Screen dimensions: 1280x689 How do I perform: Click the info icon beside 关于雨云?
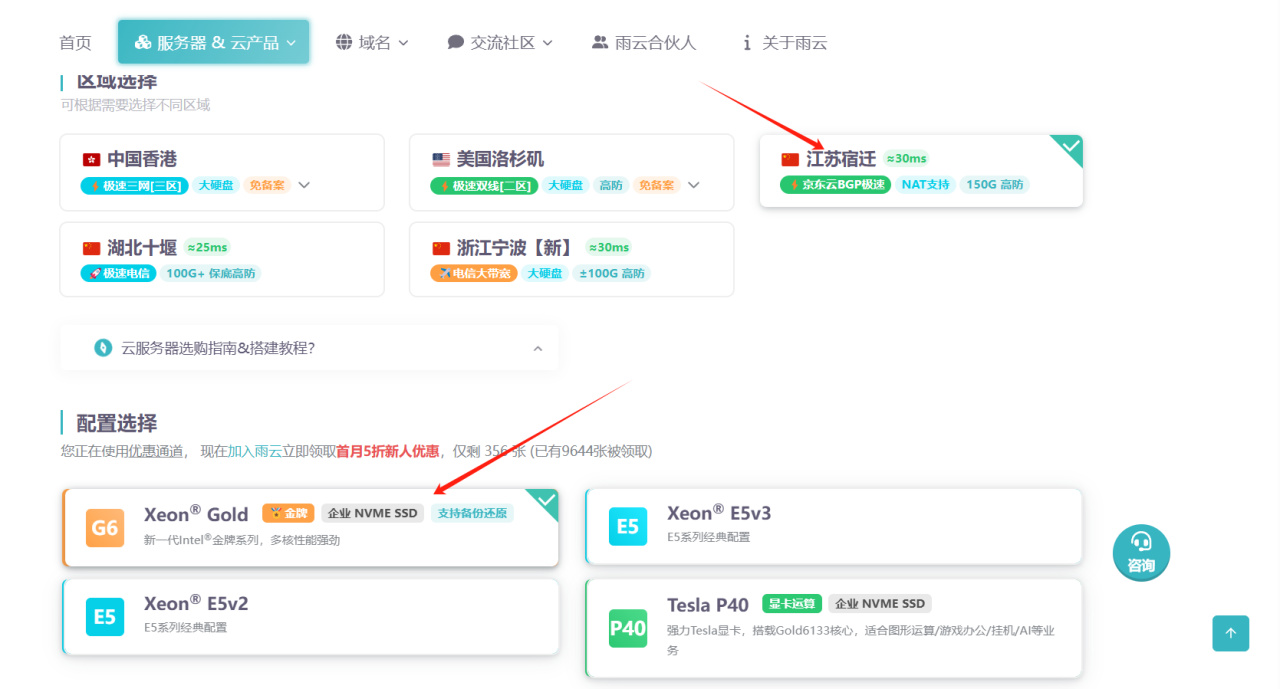tap(746, 43)
